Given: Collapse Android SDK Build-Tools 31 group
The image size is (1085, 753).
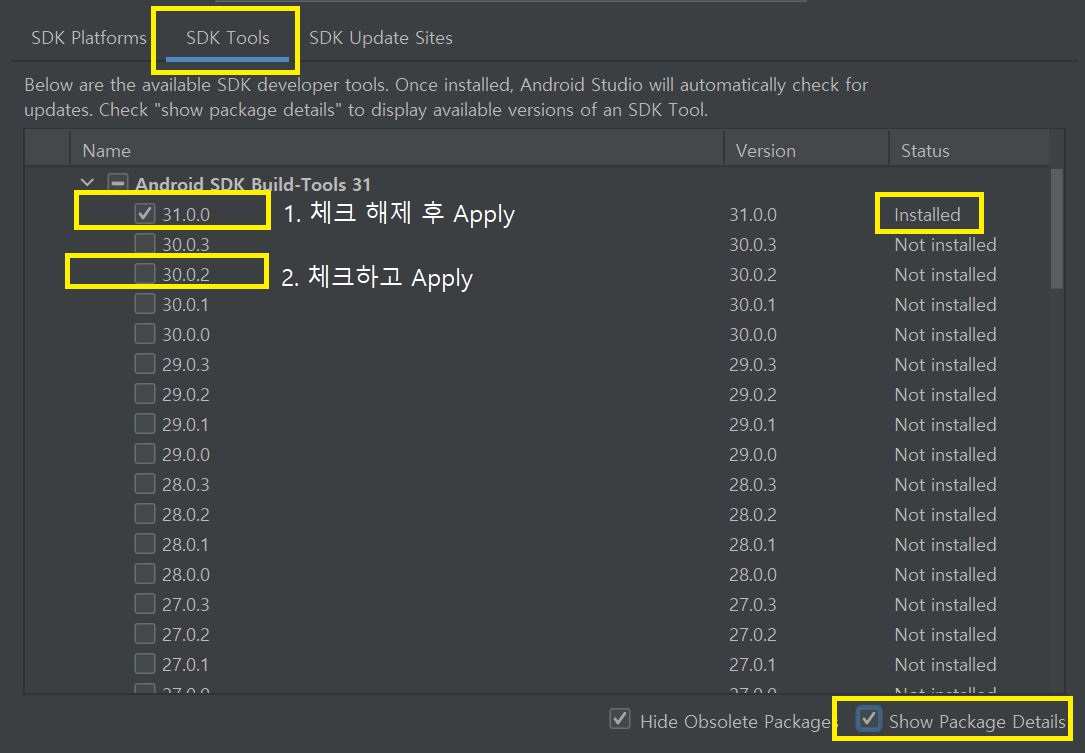Looking at the screenshot, I should [88, 183].
